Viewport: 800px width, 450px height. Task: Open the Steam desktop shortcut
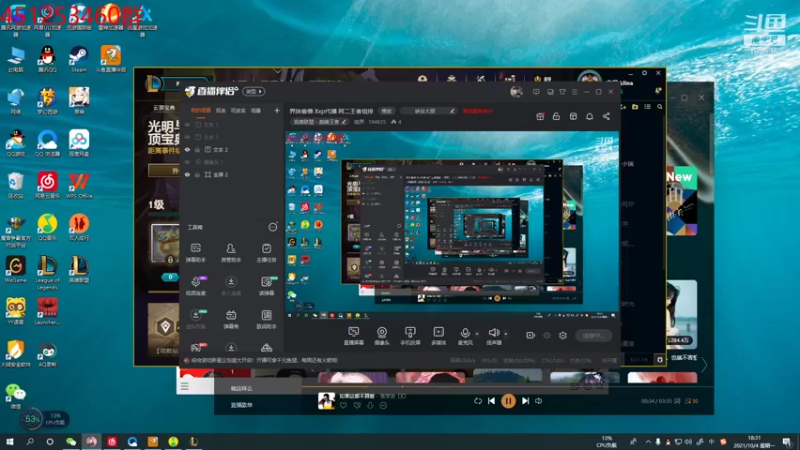click(x=79, y=59)
